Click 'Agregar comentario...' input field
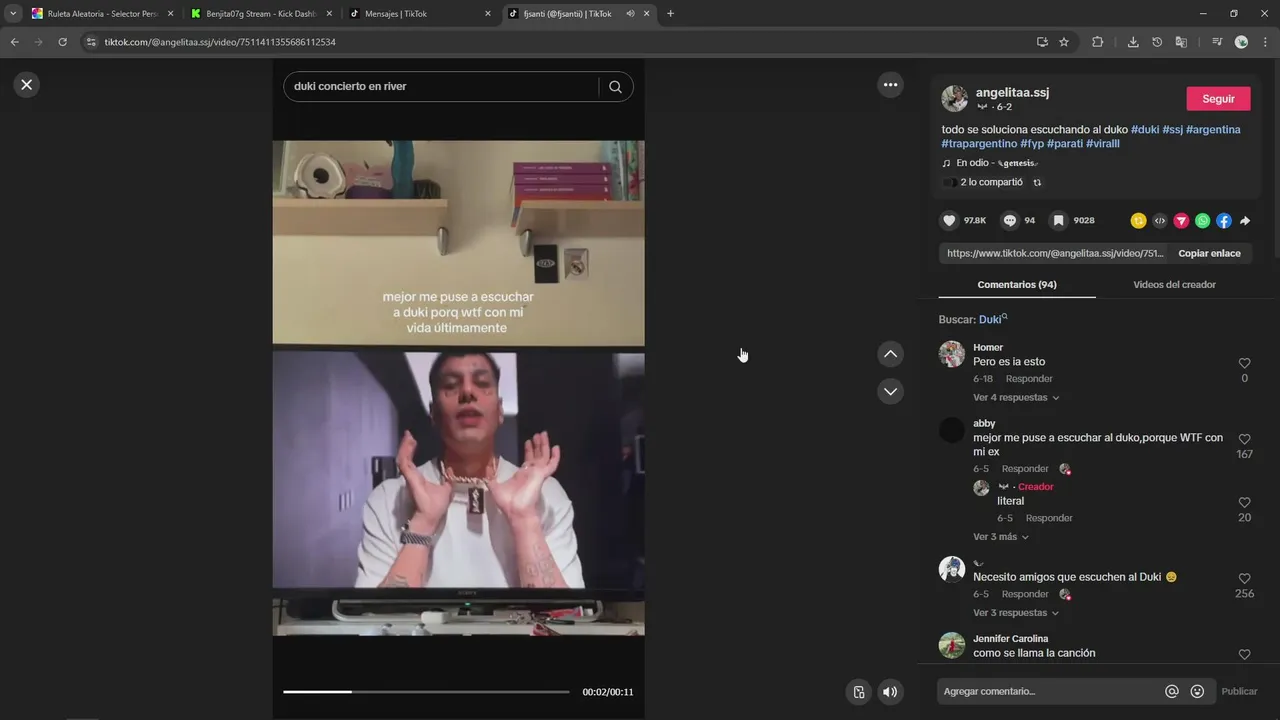Screen dimensions: 1280x720 coord(1048,692)
